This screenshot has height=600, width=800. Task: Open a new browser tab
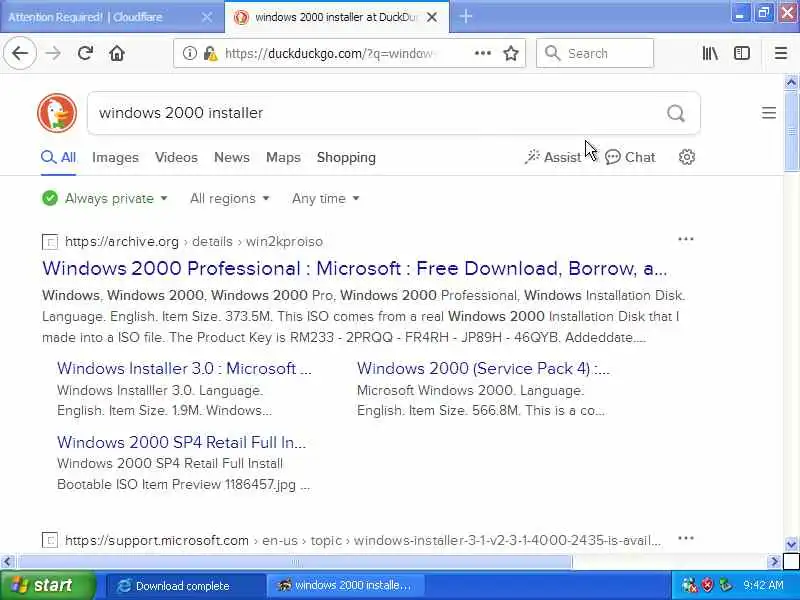pyautogui.click(x=465, y=17)
